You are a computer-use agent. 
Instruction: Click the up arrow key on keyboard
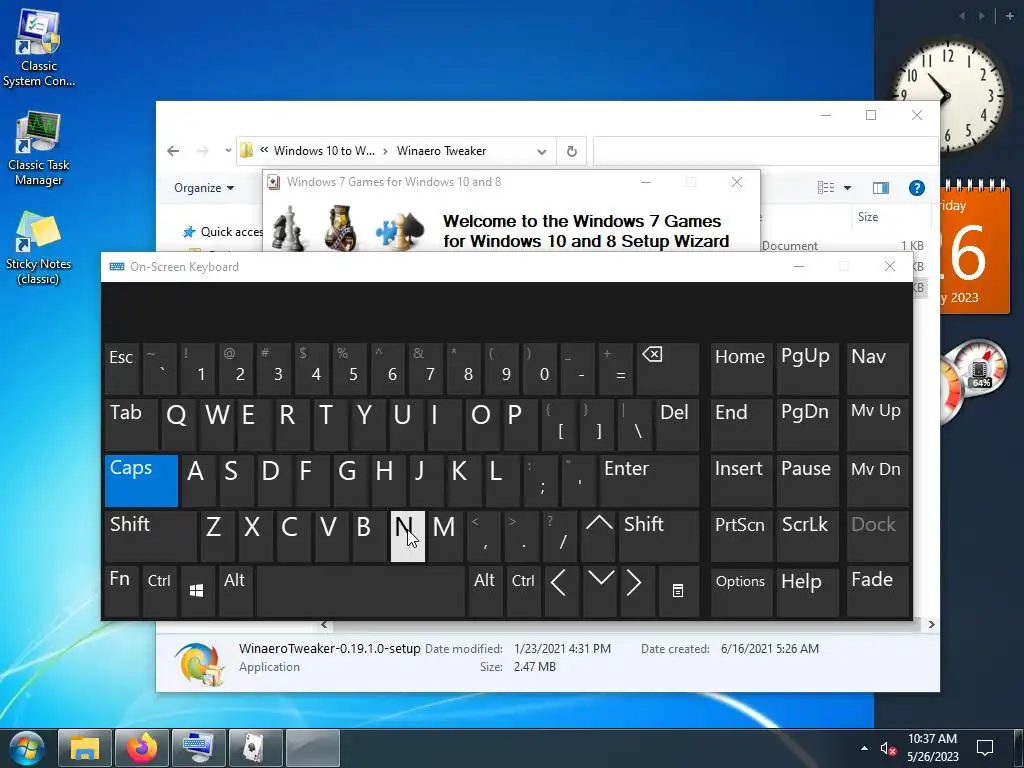(x=599, y=536)
